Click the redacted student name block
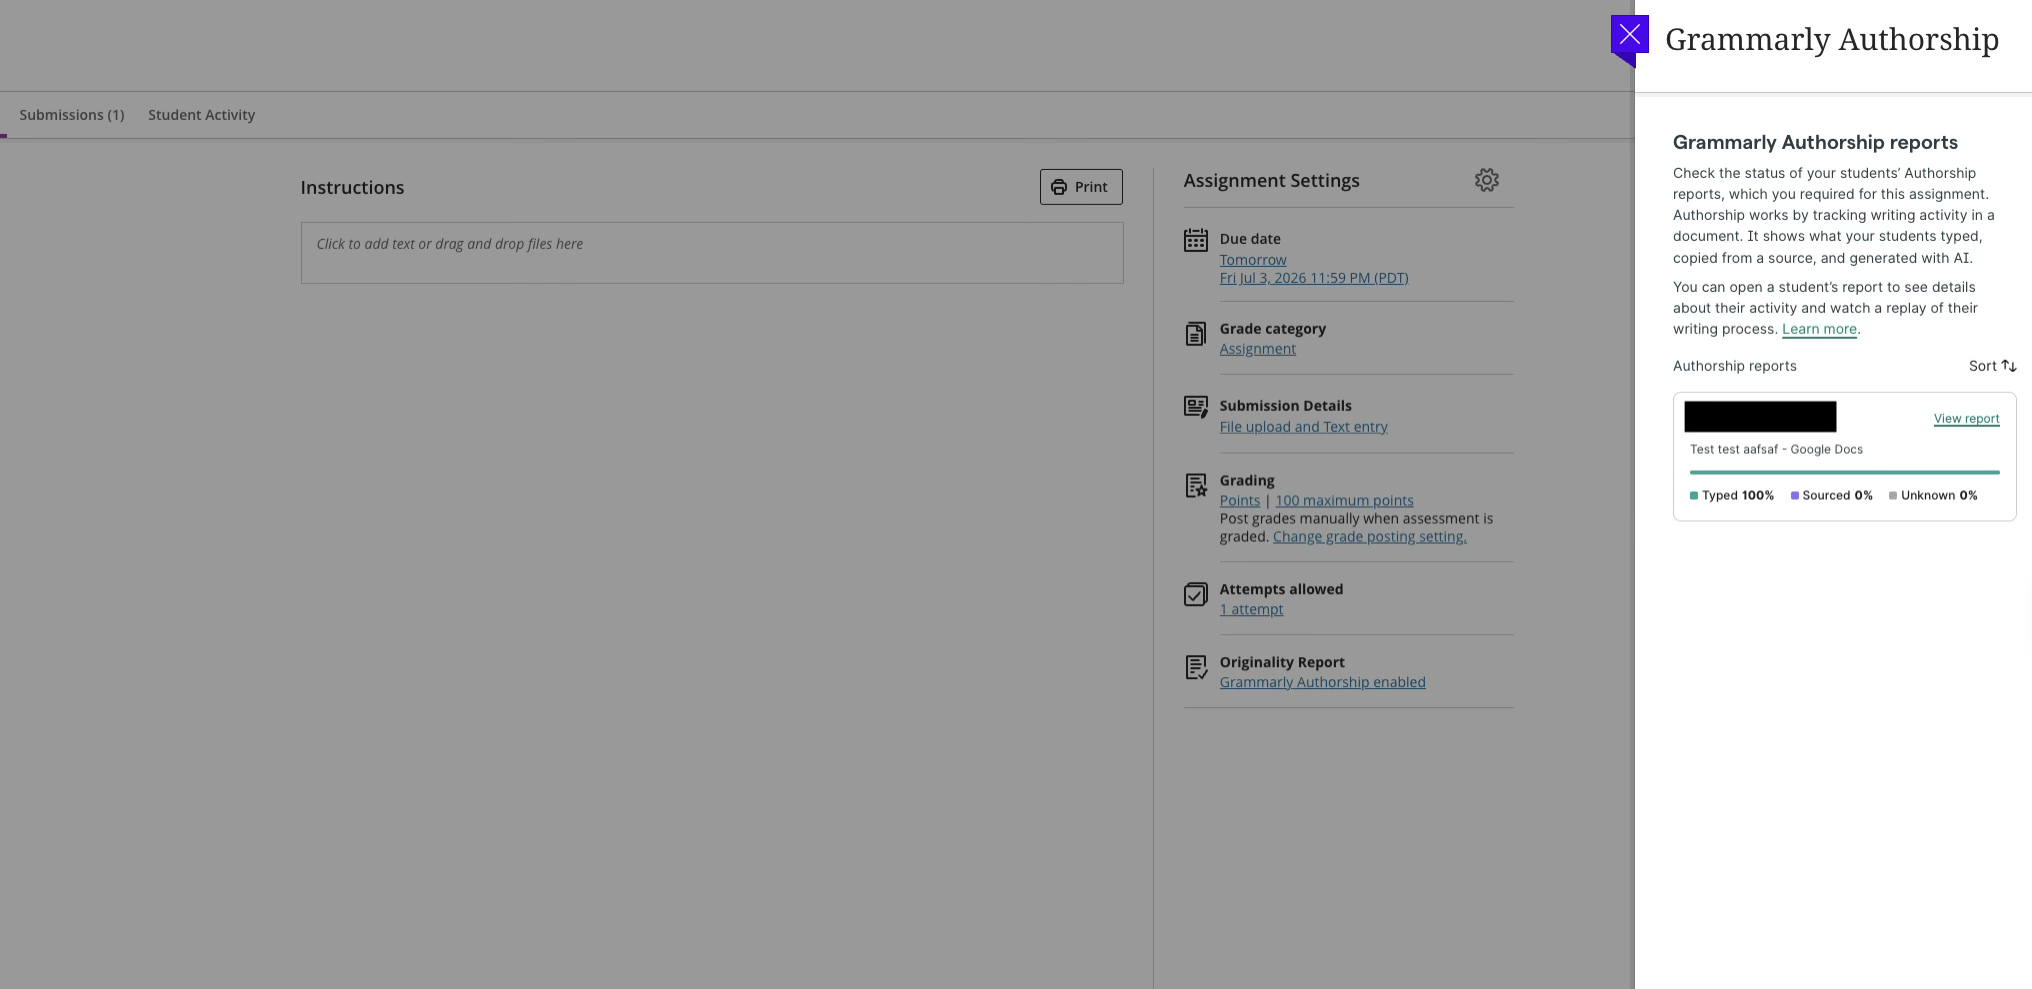Image resolution: width=2032 pixels, height=989 pixels. 1761,417
